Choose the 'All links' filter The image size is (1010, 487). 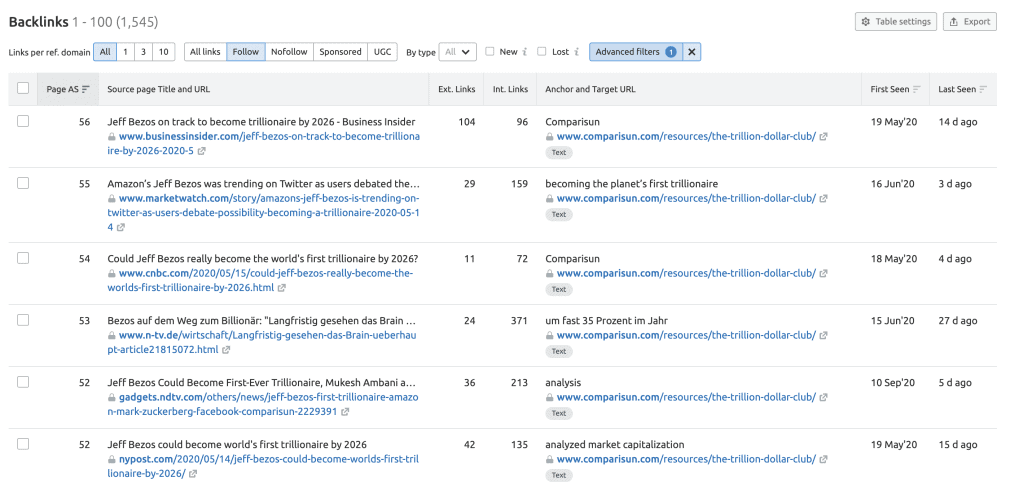pos(205,52)
